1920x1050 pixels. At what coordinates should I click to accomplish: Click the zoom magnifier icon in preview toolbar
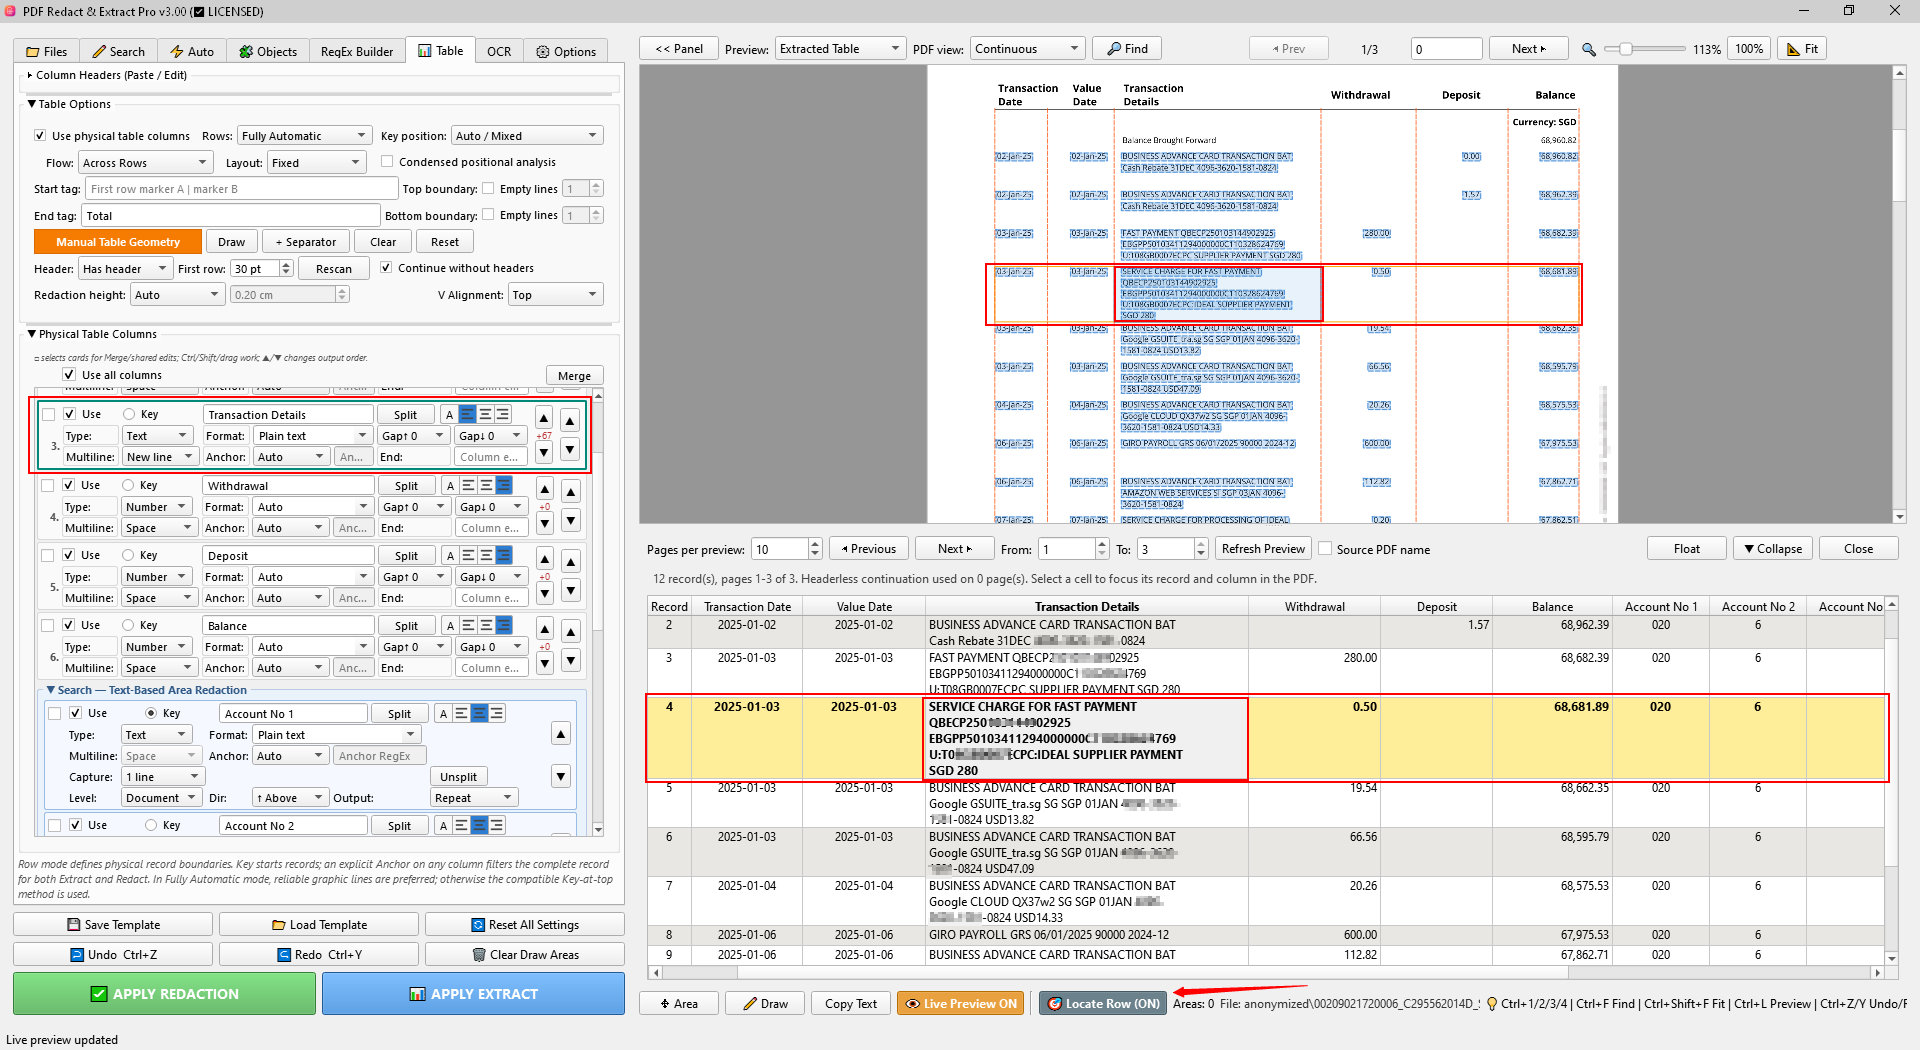point(1589,49)
